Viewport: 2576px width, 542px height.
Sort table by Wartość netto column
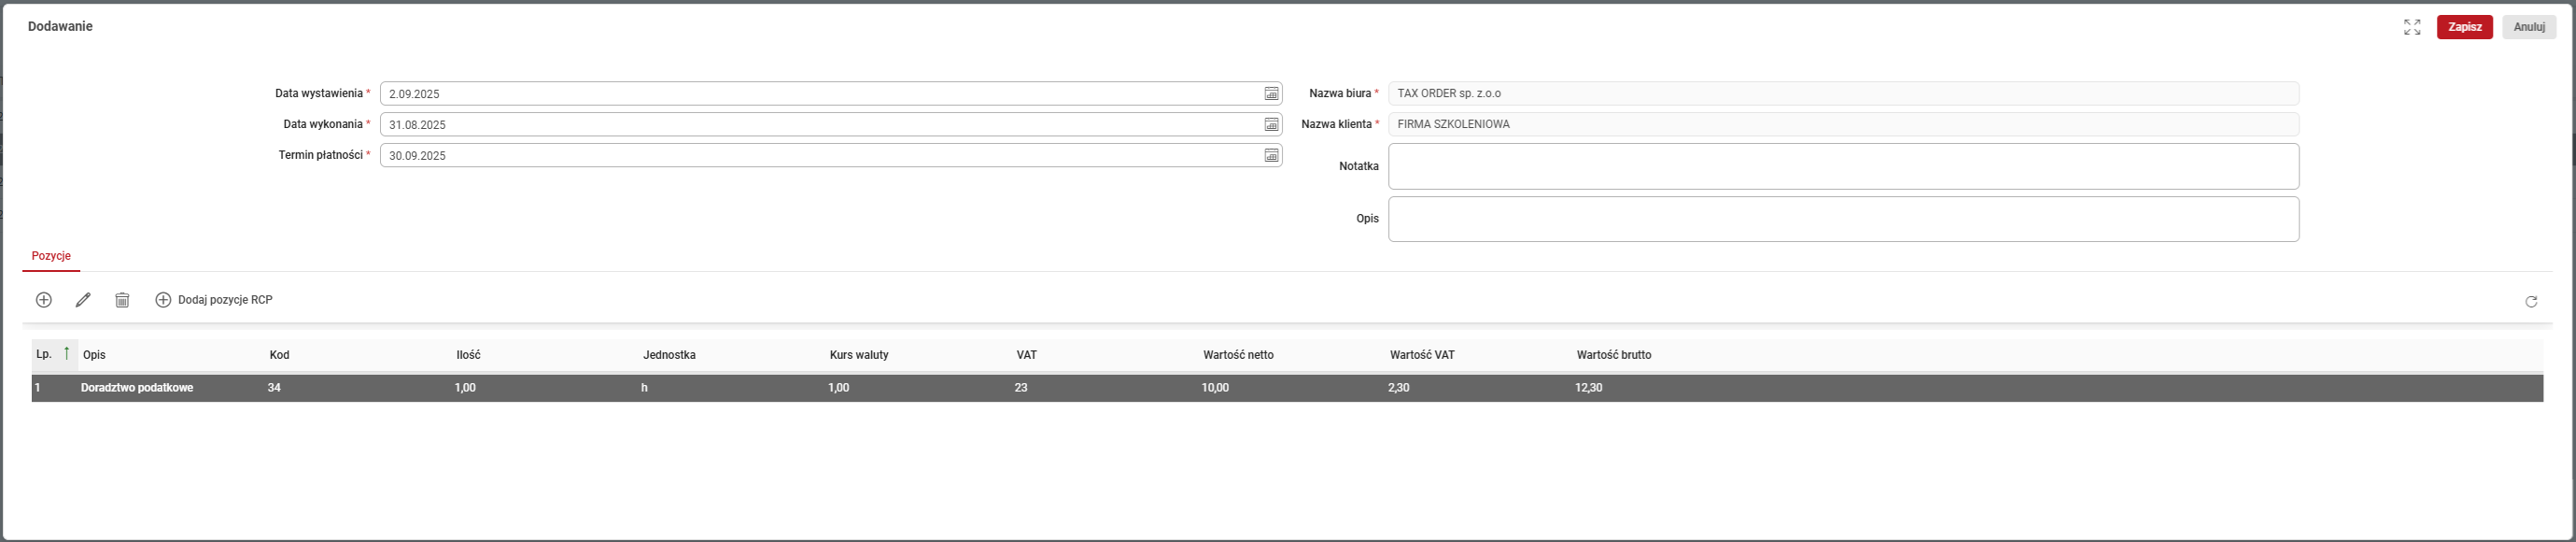pos(1238,355)
